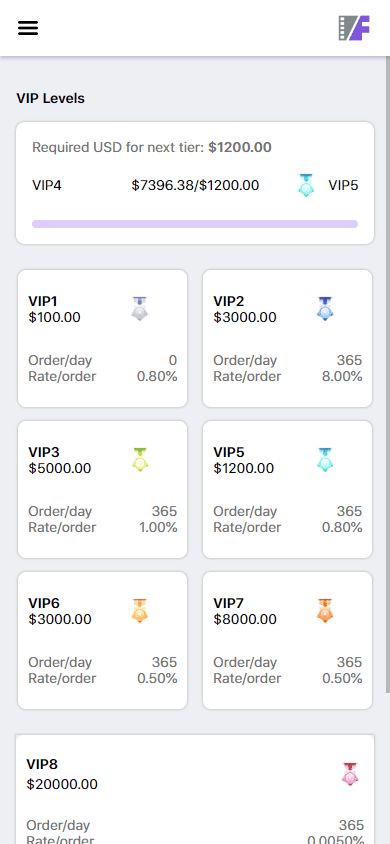Choose the VIP7 $8000.00 level card

tap(287, 641)
